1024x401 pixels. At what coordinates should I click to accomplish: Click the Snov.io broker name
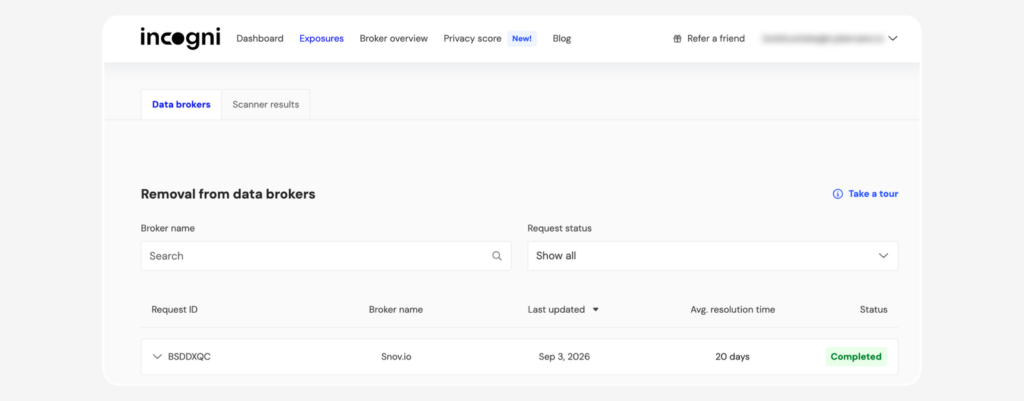(396, 357)
